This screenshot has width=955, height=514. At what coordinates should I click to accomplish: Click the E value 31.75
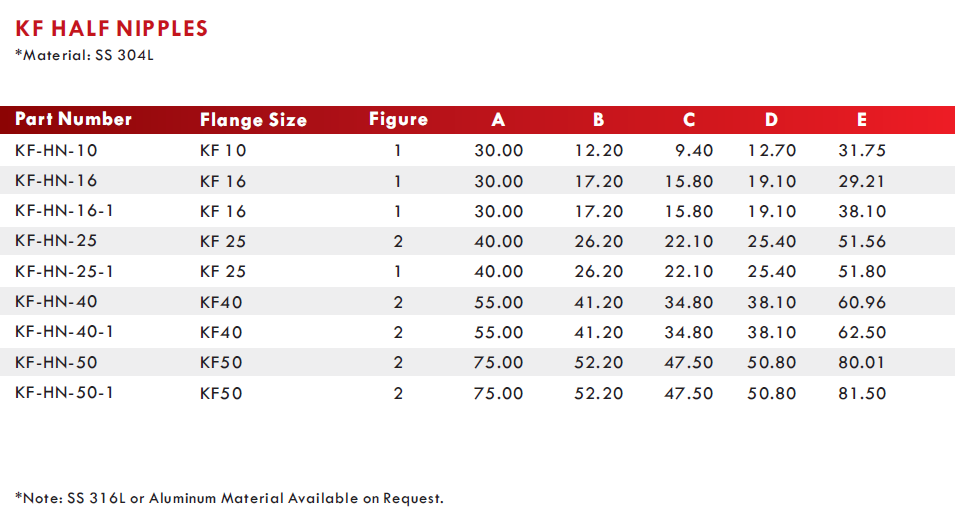pyautogui.click(x=862, y=150)
